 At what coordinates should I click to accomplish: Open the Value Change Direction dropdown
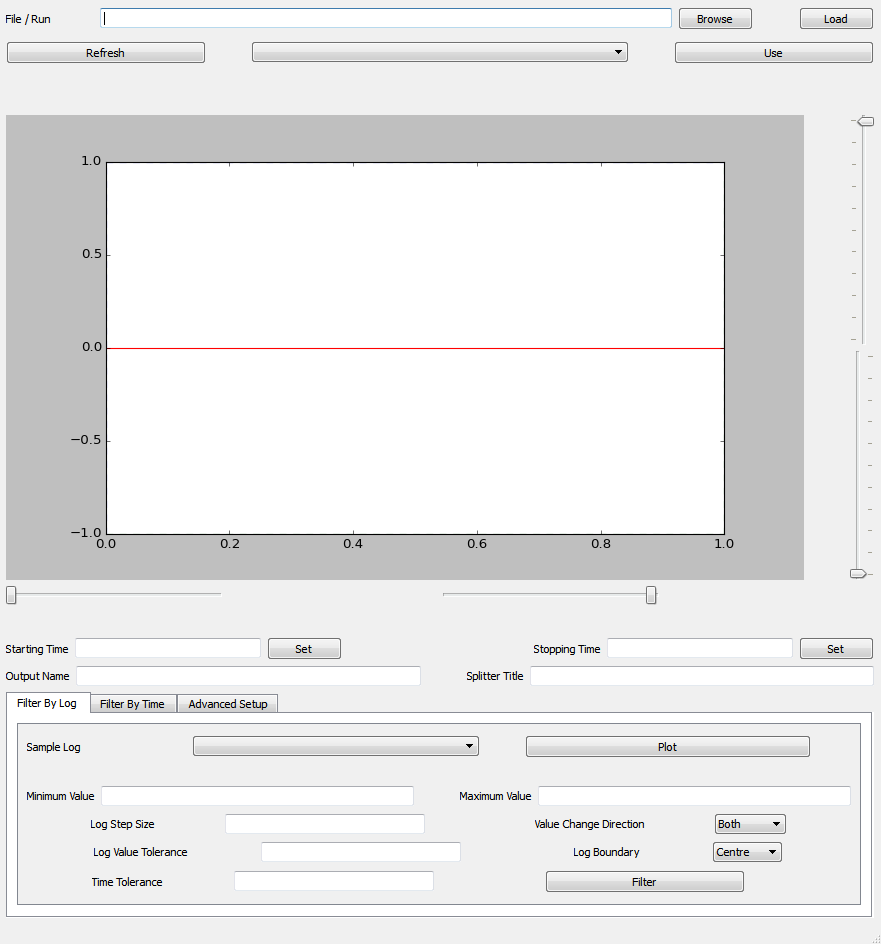pyautogui.click(x=750, y=824)
